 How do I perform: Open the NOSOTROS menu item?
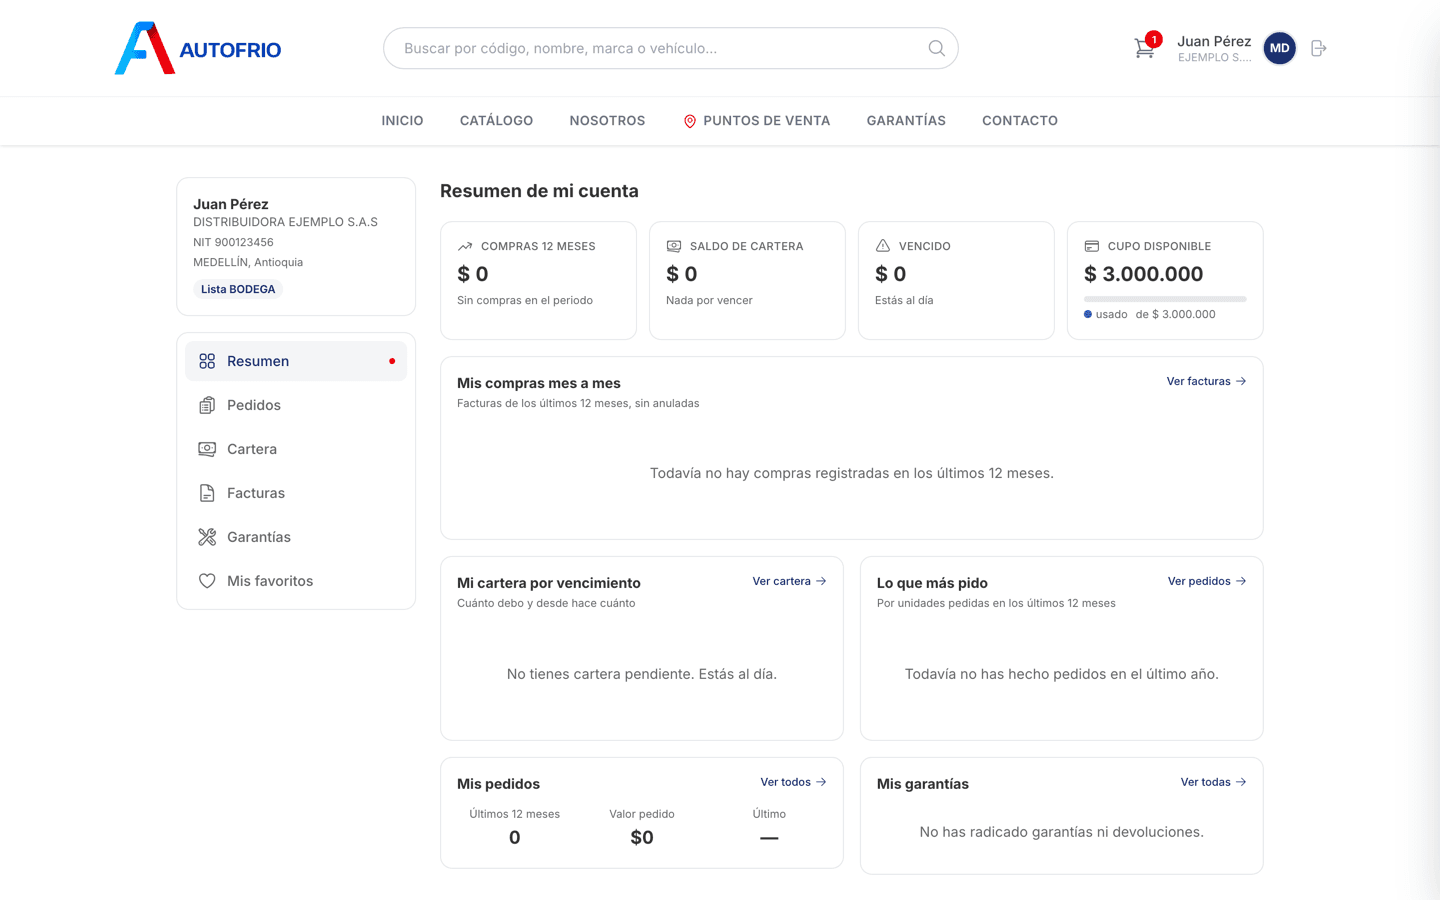607,121
